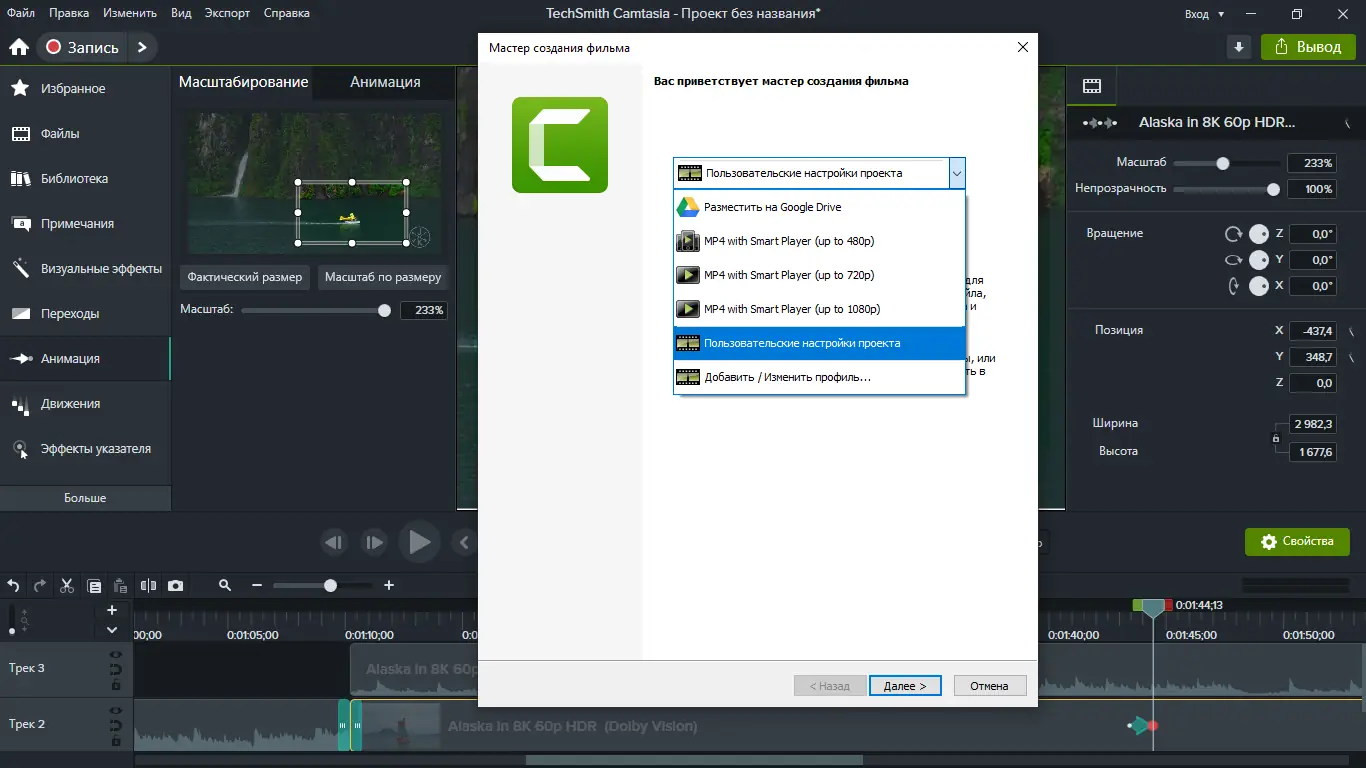The image size is (1366, 768).
Task: Open the Экспорт menu
Action: [x=227, y=13]
